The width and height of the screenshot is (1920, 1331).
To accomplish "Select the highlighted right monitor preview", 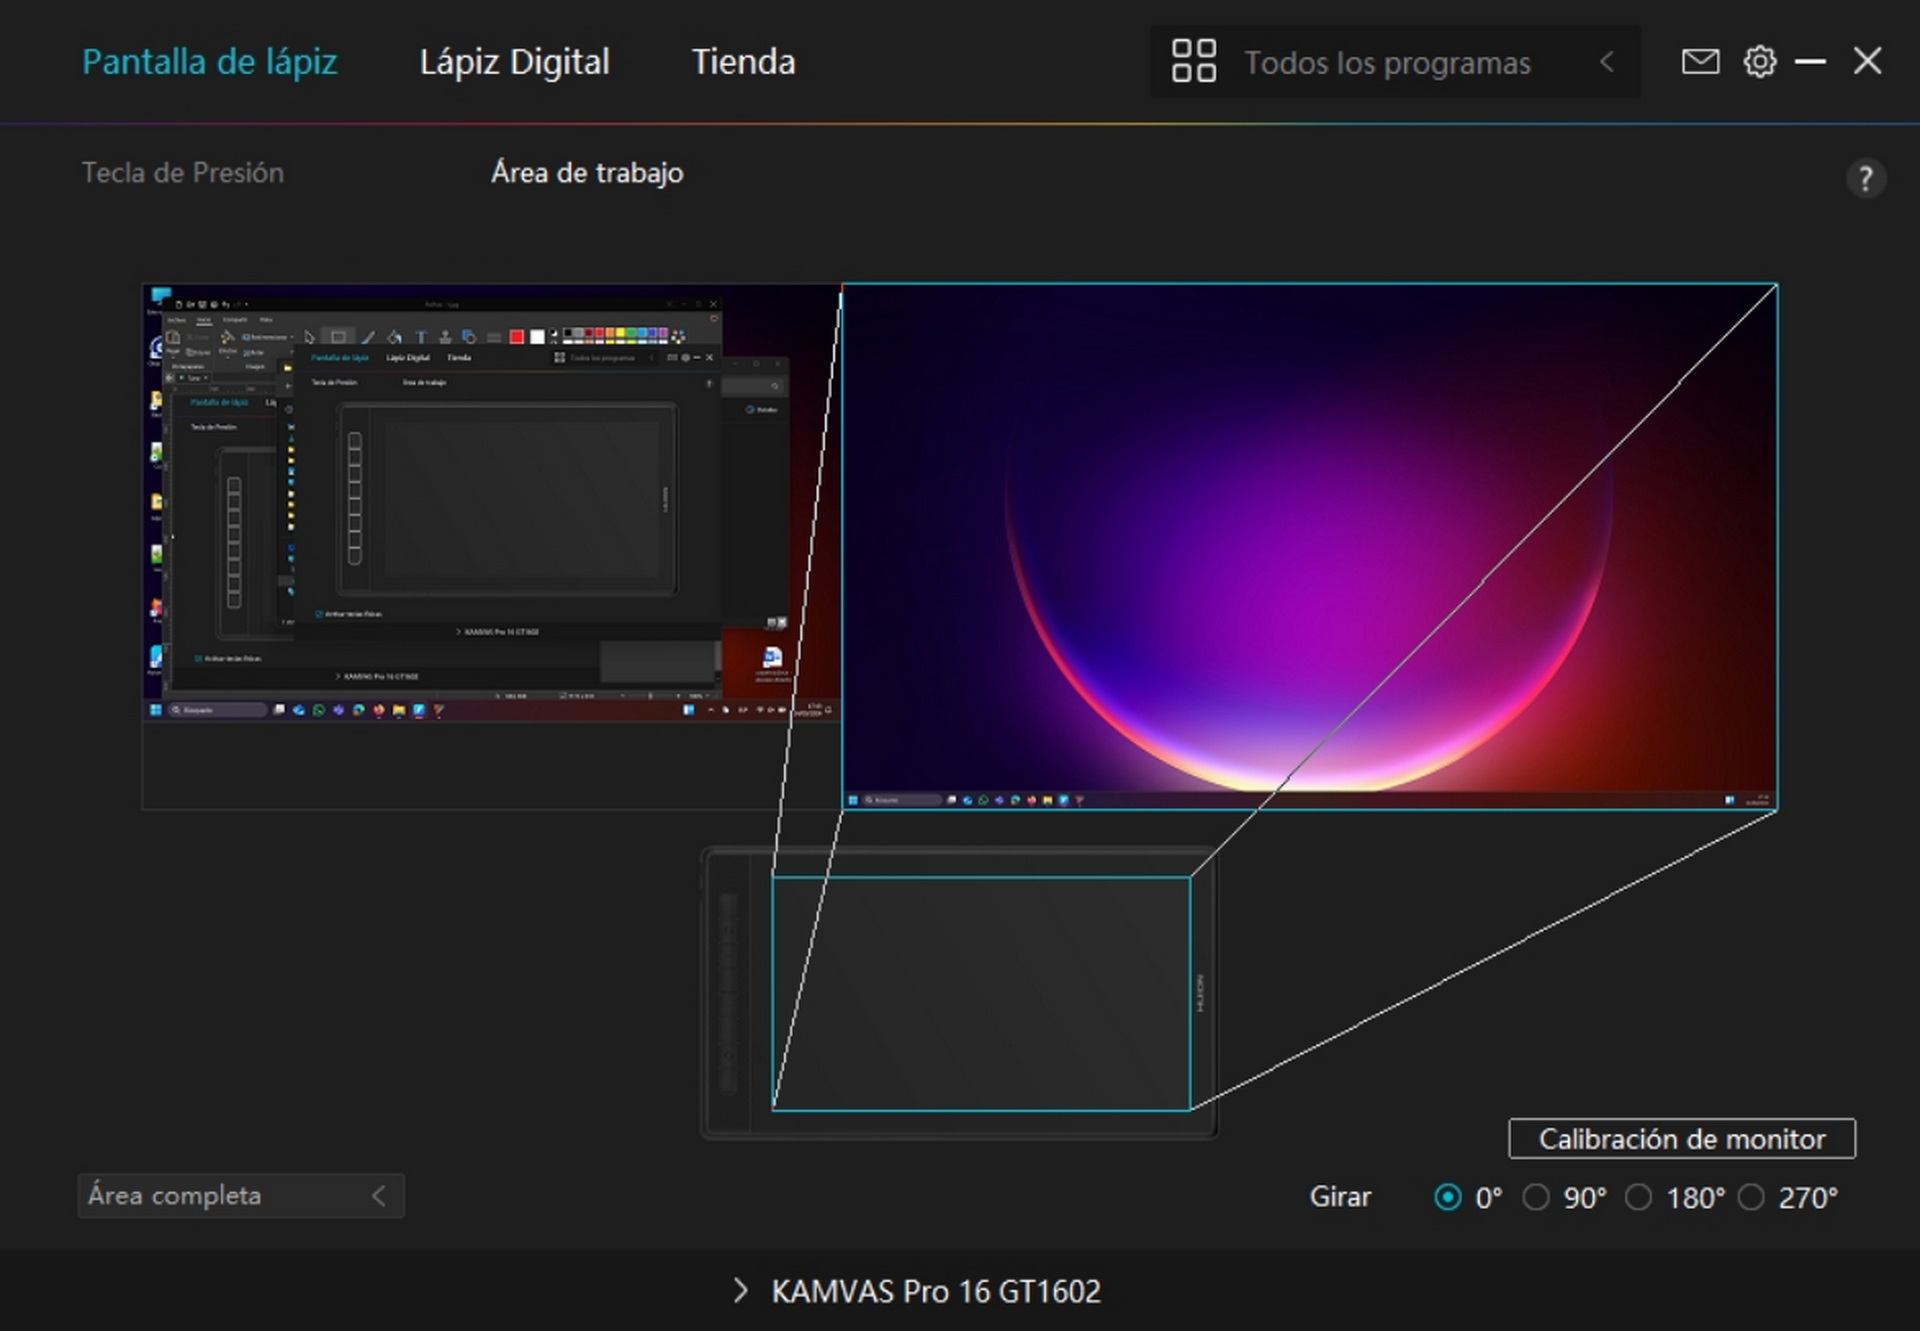I will [1309, 545].
